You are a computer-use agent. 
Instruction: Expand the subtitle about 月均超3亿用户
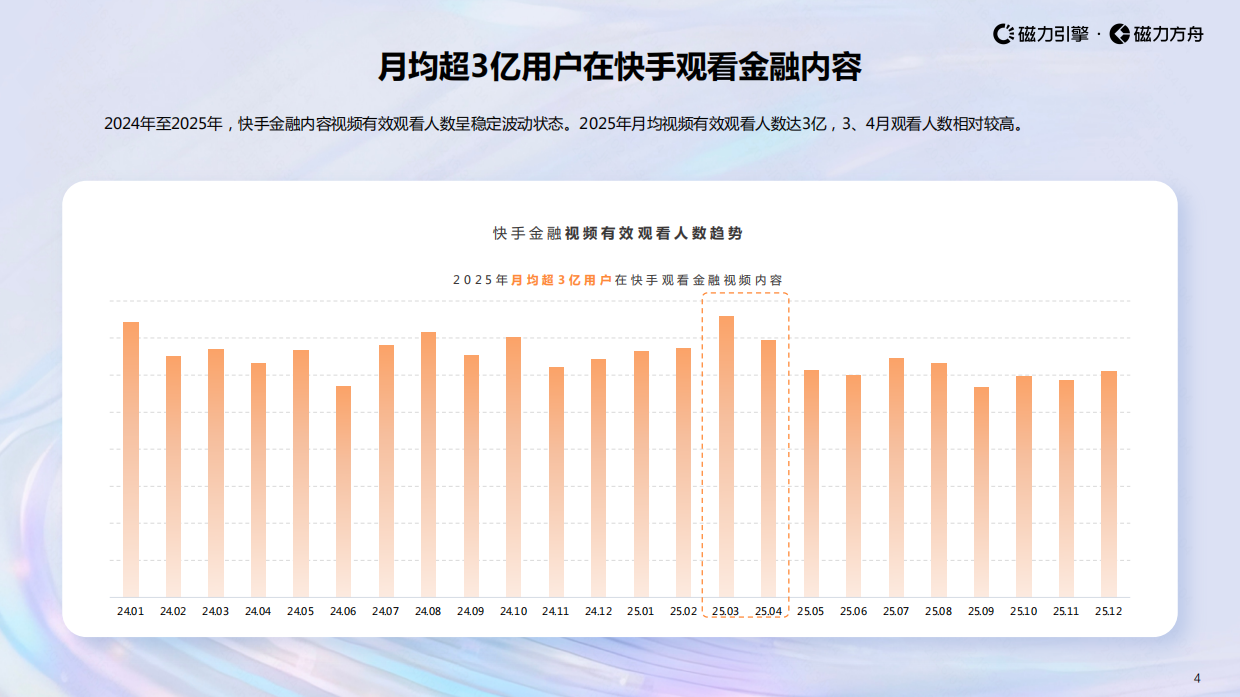point(620,277)
